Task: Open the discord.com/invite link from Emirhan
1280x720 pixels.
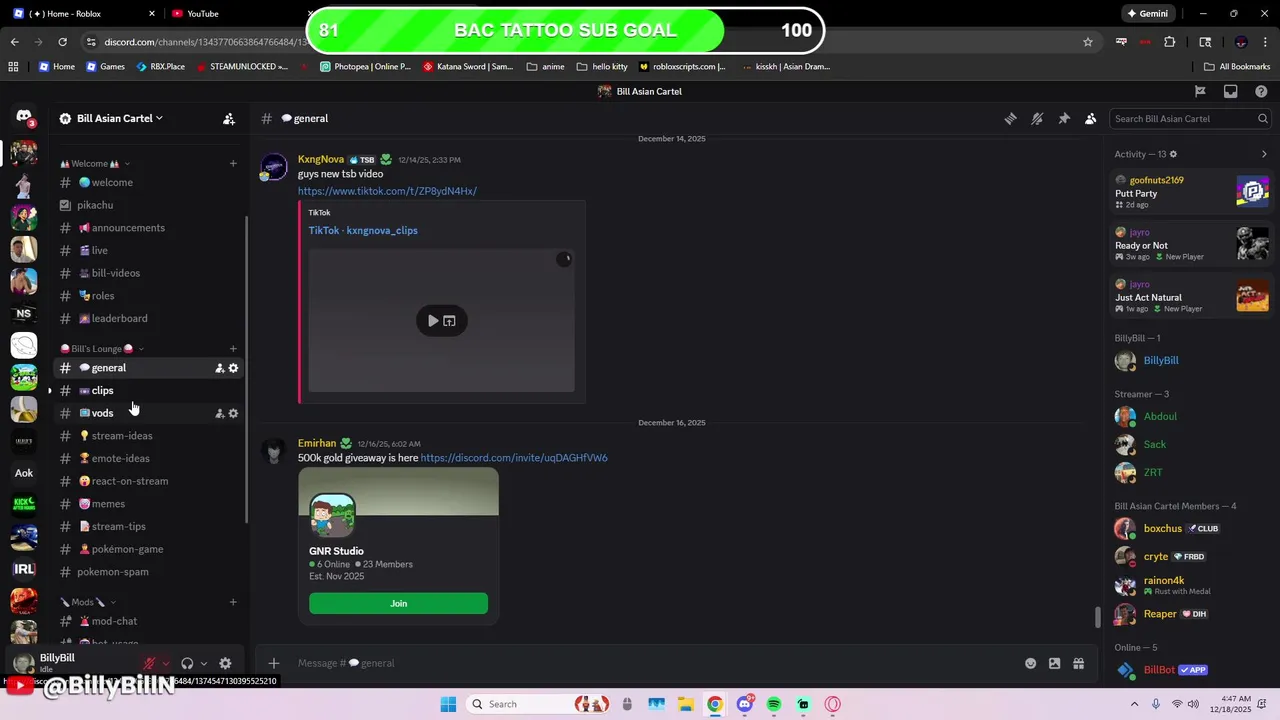Action: tap(514, 458)
